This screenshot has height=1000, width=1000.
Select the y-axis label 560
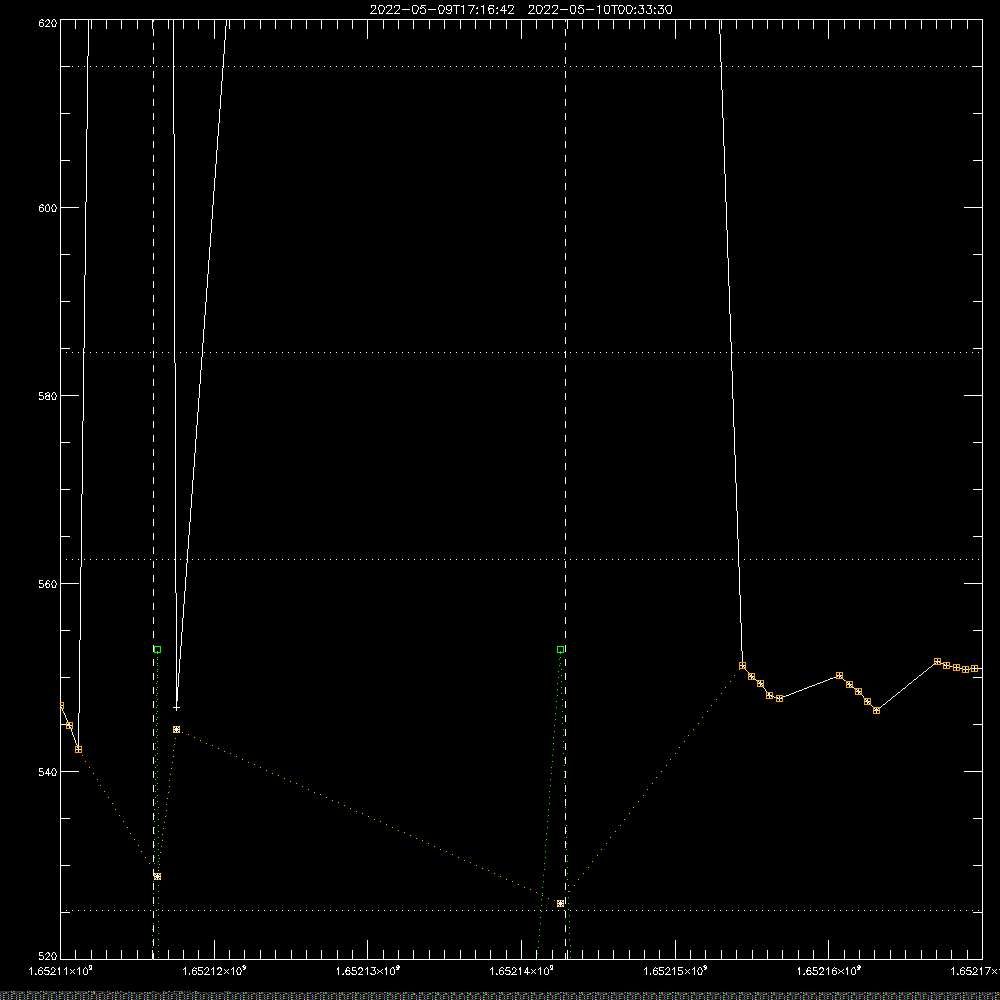tap(48, 584)
